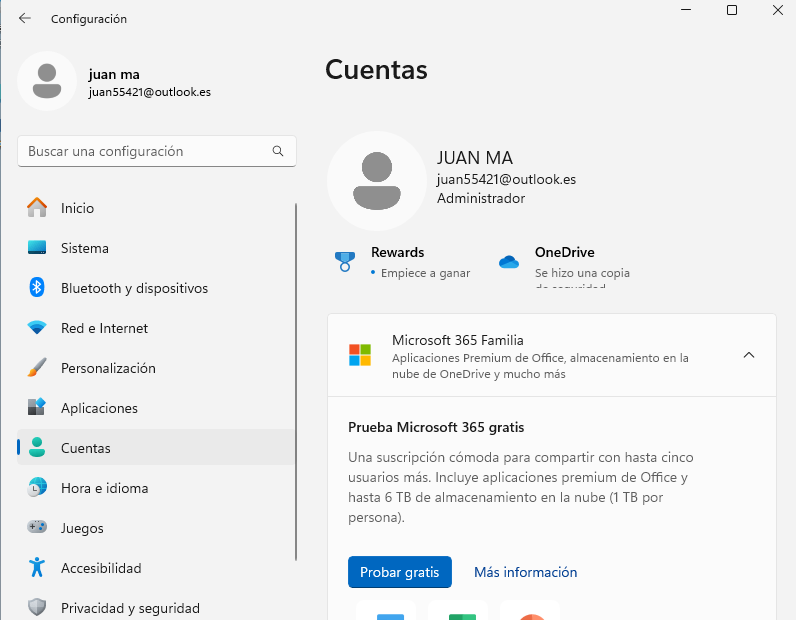Open the Inicio settings page
The height and width of the screenshot is (620, 796).
tap(156, 208)
